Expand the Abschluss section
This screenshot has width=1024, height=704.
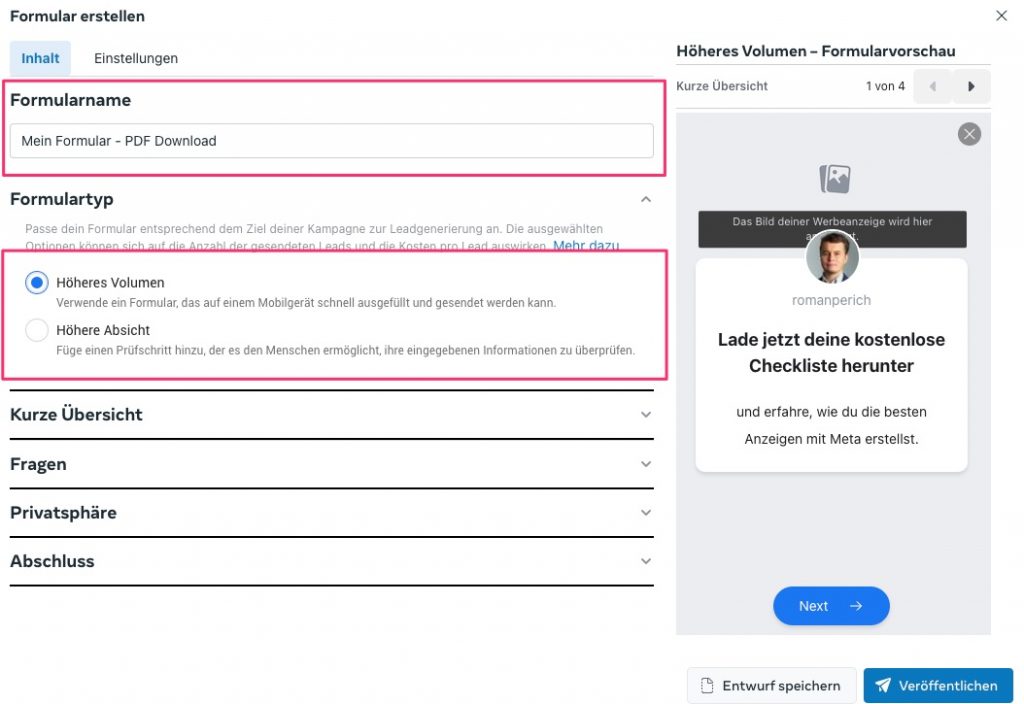point(646,562)
